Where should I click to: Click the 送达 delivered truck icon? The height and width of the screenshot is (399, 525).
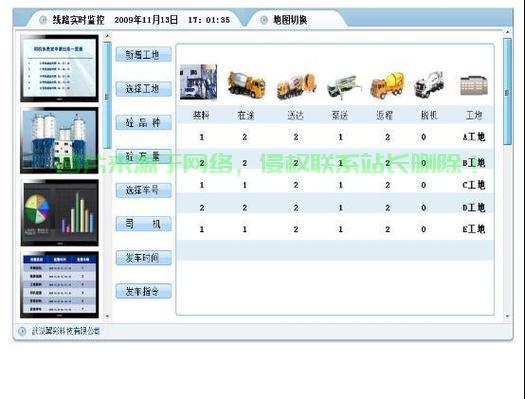pyautogui.click(x=296, y=86)
